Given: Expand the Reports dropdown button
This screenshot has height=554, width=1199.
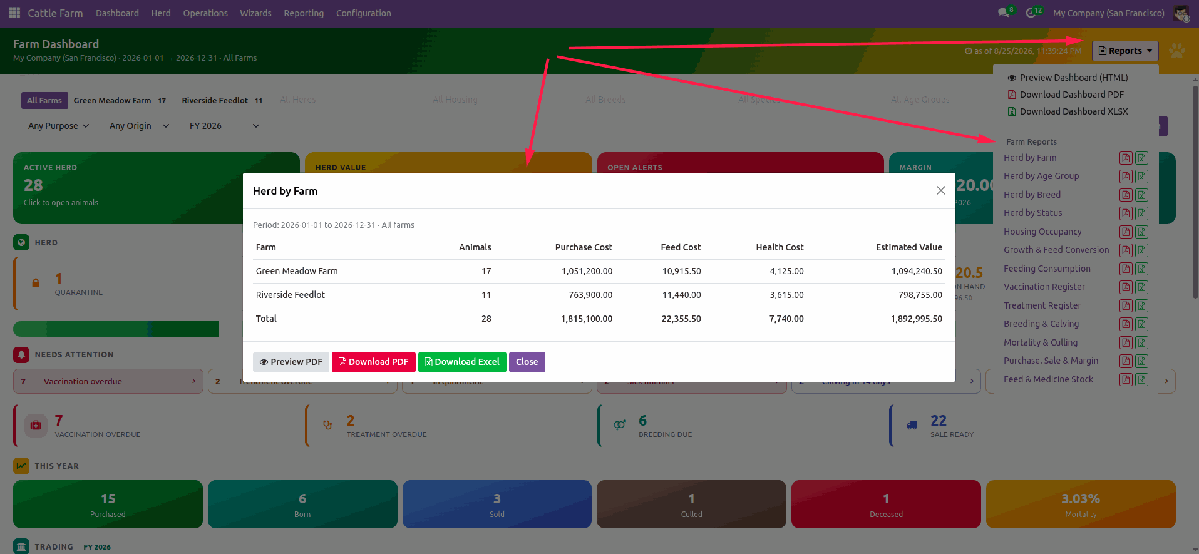Looking at the screenshot, I should coord(1125,51).
